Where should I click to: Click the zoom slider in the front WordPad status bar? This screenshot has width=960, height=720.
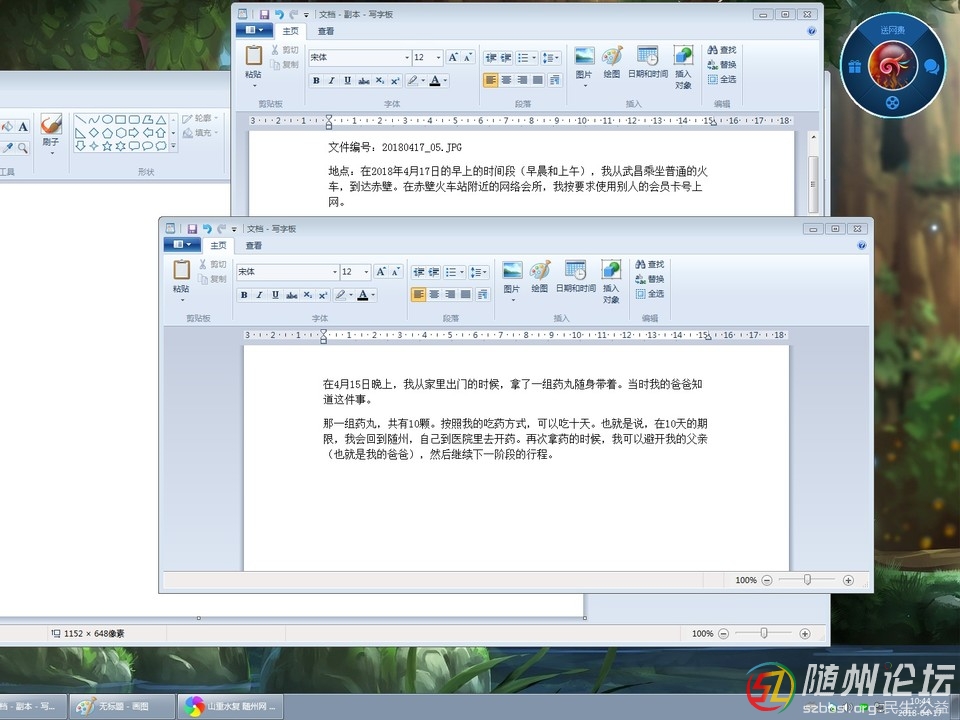[806, 580]
